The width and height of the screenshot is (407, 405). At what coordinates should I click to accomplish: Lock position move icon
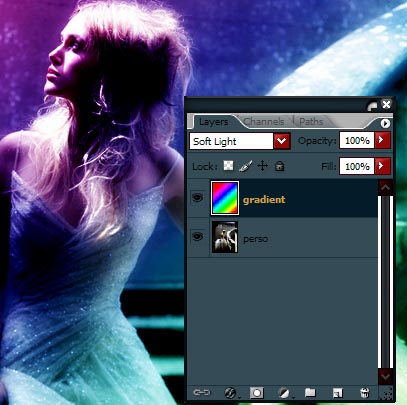pyautogui.click(x=263, y=166)
